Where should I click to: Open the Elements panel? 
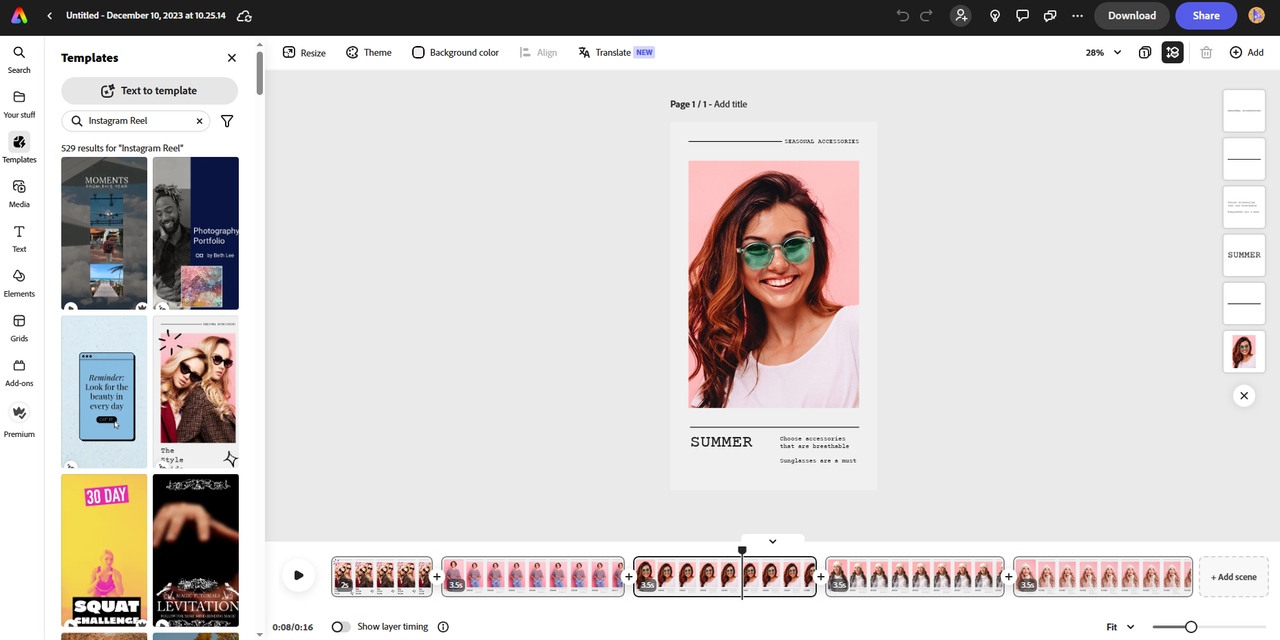pyautogui.click(x=19, y=283)
